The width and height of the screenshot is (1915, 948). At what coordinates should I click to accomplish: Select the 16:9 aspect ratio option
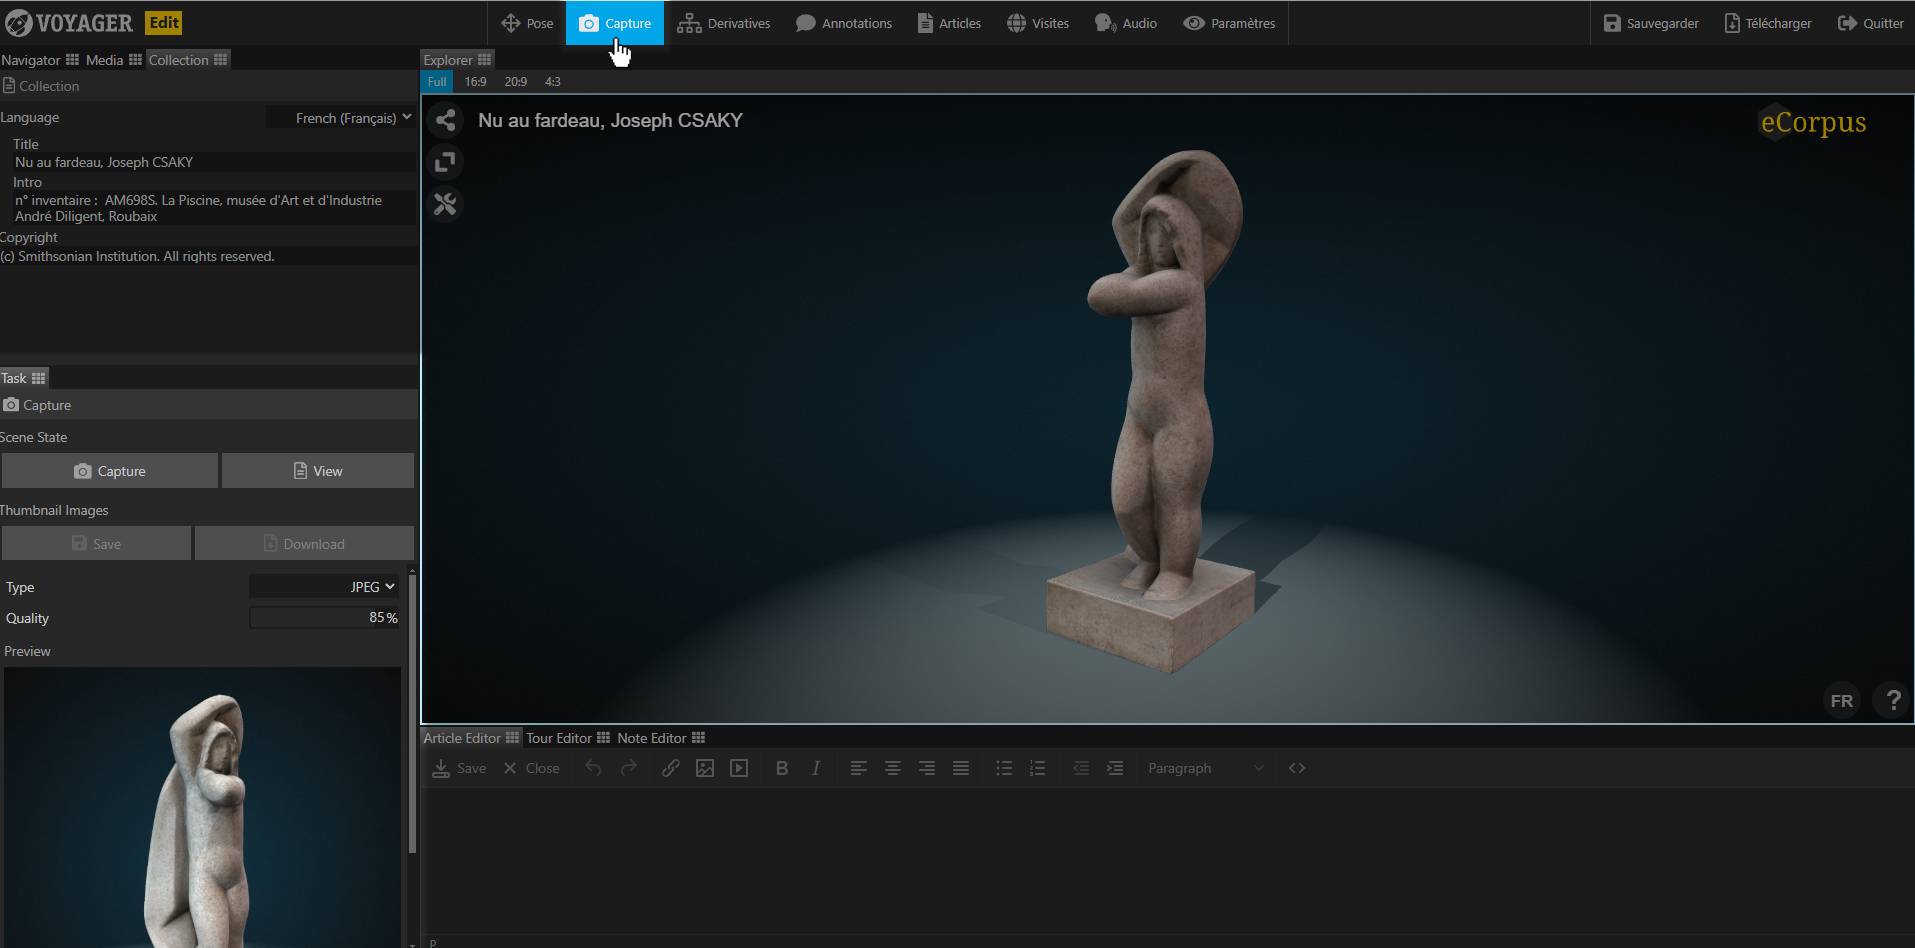point(475,82)
